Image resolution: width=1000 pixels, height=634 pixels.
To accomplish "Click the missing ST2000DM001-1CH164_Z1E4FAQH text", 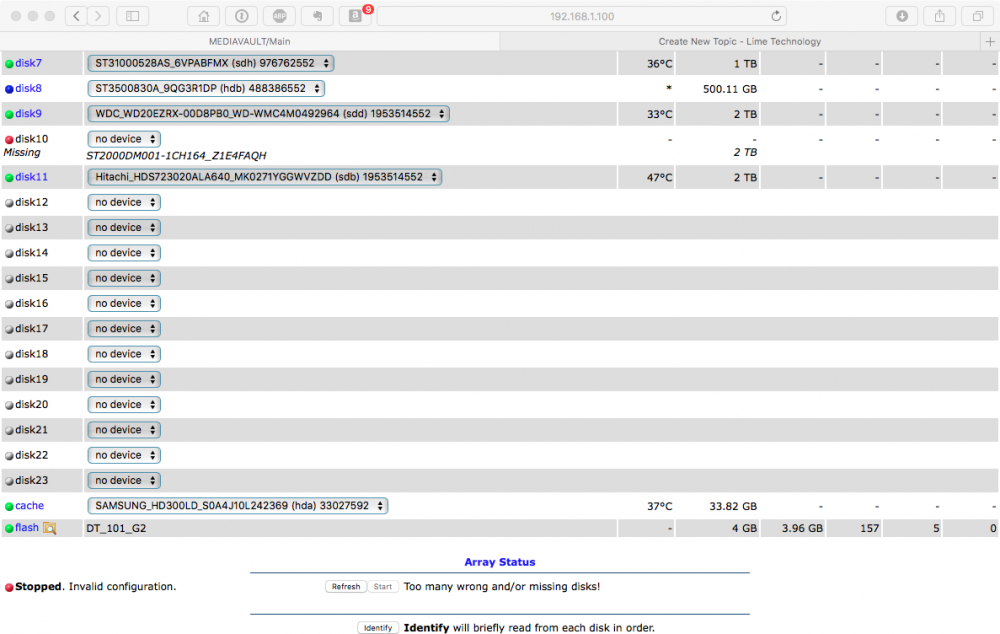I will 176,156.
